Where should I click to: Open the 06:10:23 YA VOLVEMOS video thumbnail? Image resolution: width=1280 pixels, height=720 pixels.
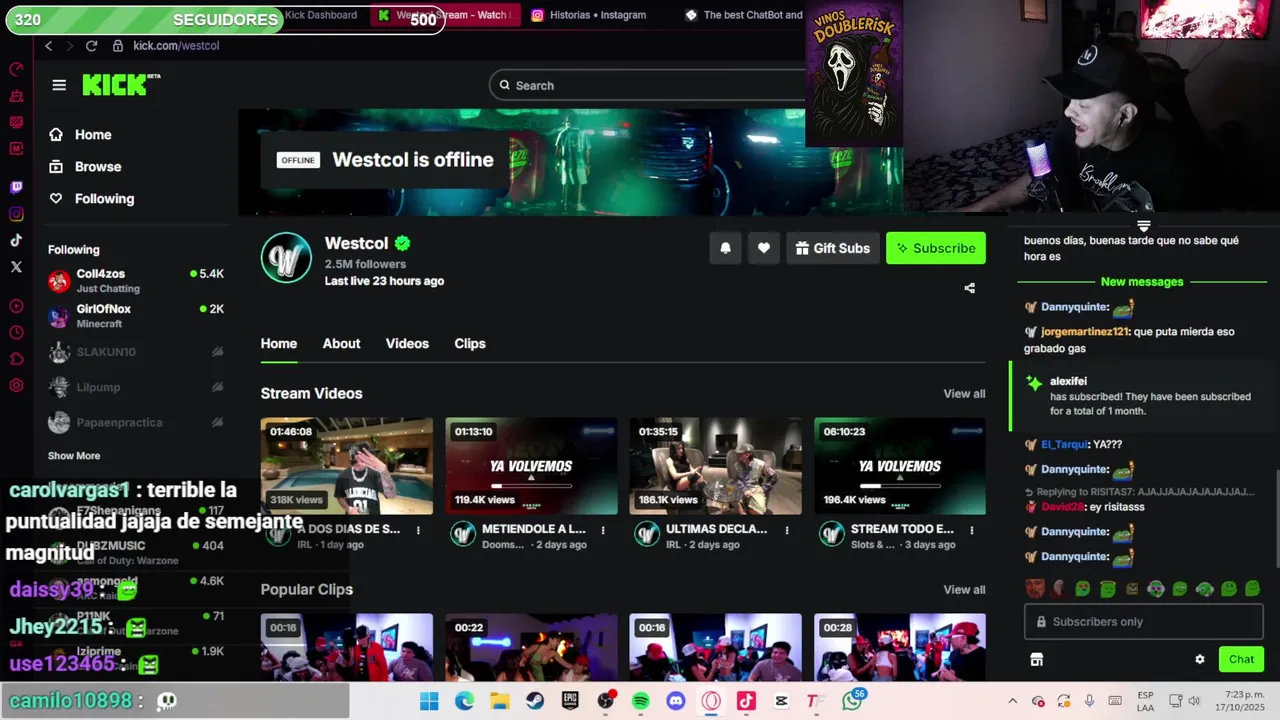click(900, 466)
